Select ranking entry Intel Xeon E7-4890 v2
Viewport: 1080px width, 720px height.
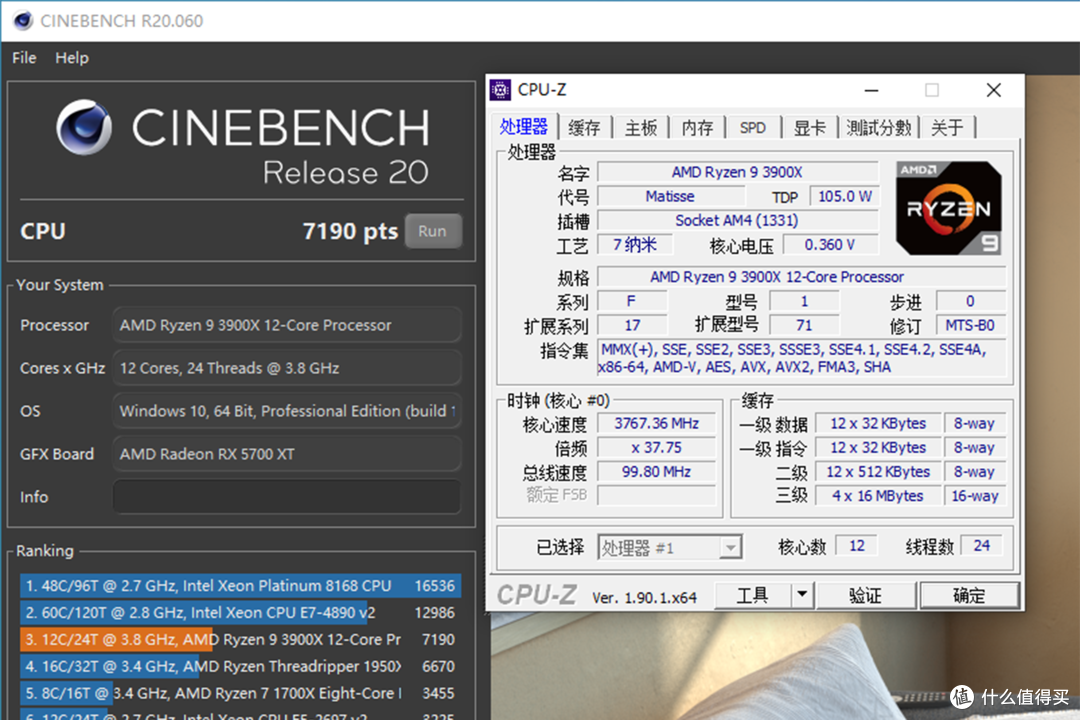[x=240, y=613]
